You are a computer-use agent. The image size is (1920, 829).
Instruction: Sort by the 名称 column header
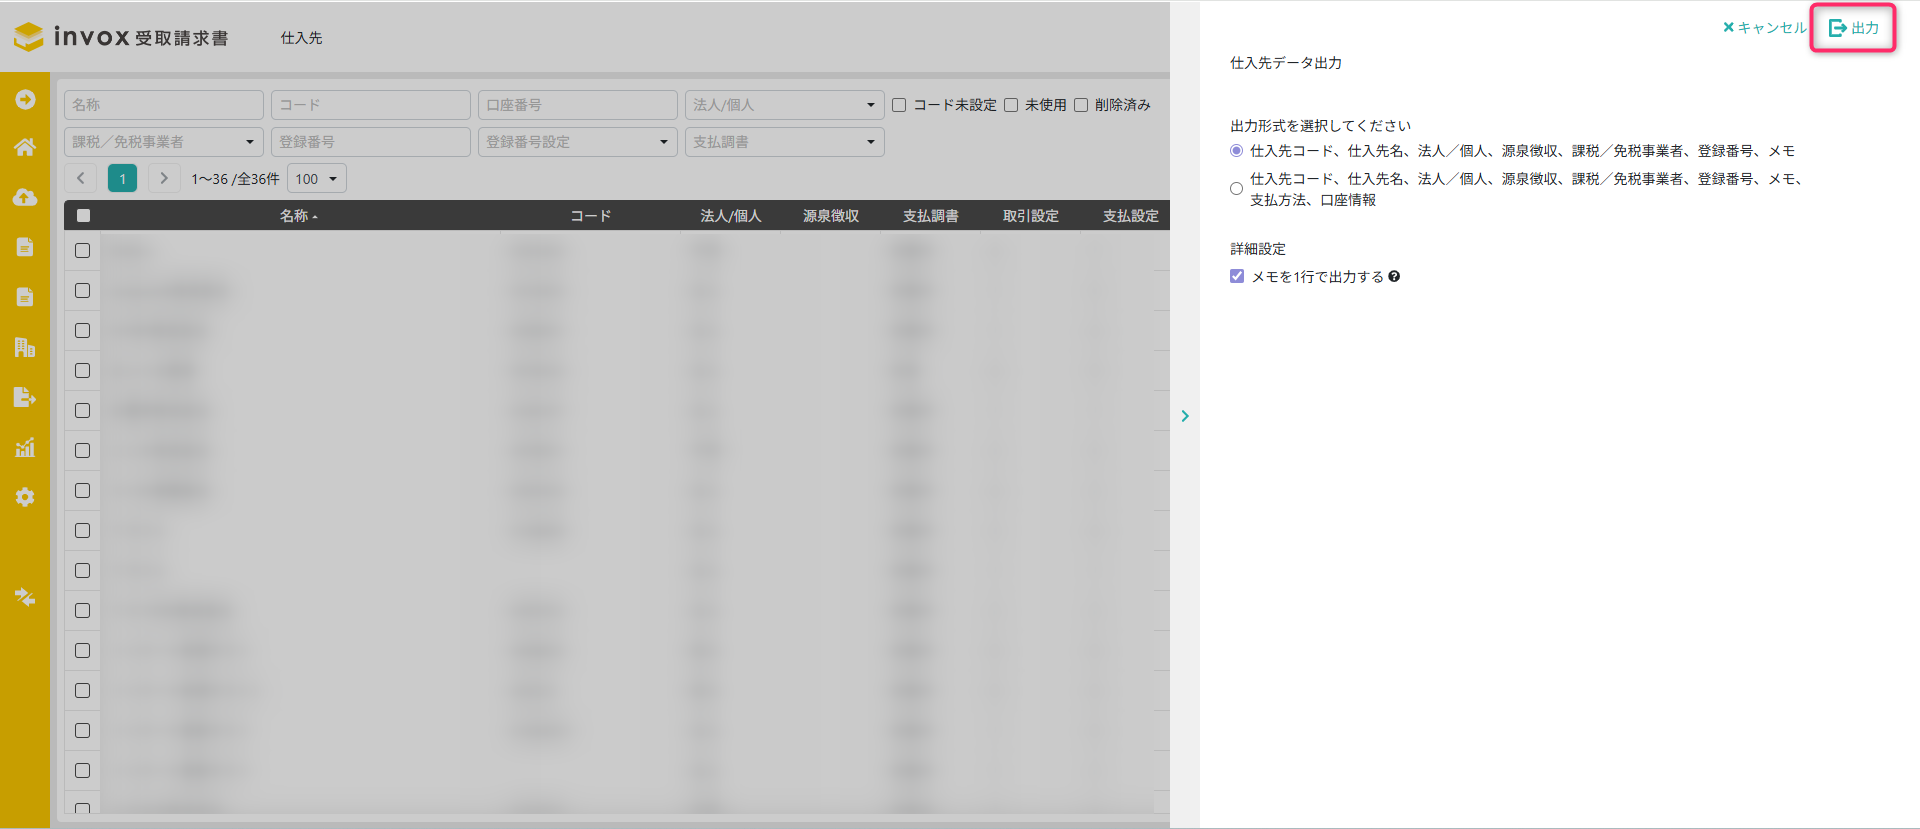coord(298,216)
